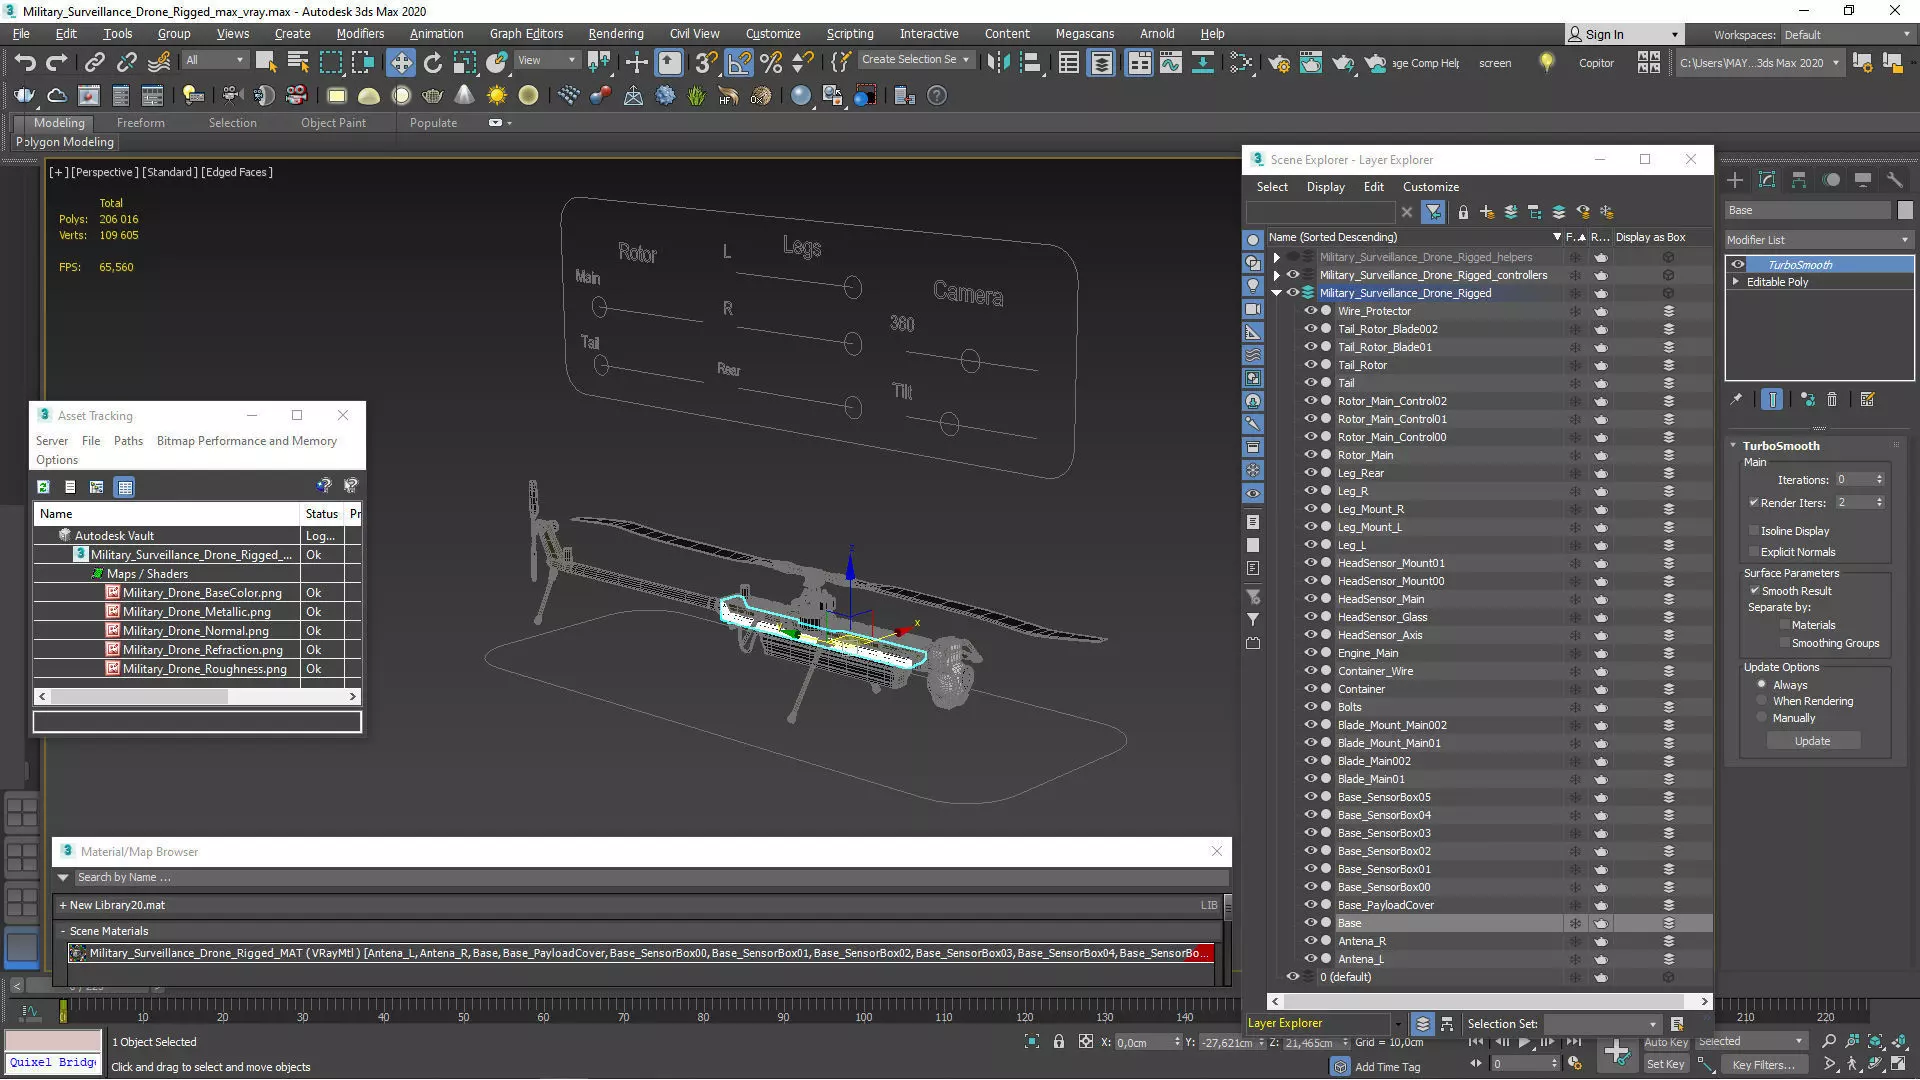Expand the Military_Surveillance_Drone_Rigged_helpers layer
Image resolution: width=1920 pixels, height=1080 pixels.
(x=1276, y=257)
